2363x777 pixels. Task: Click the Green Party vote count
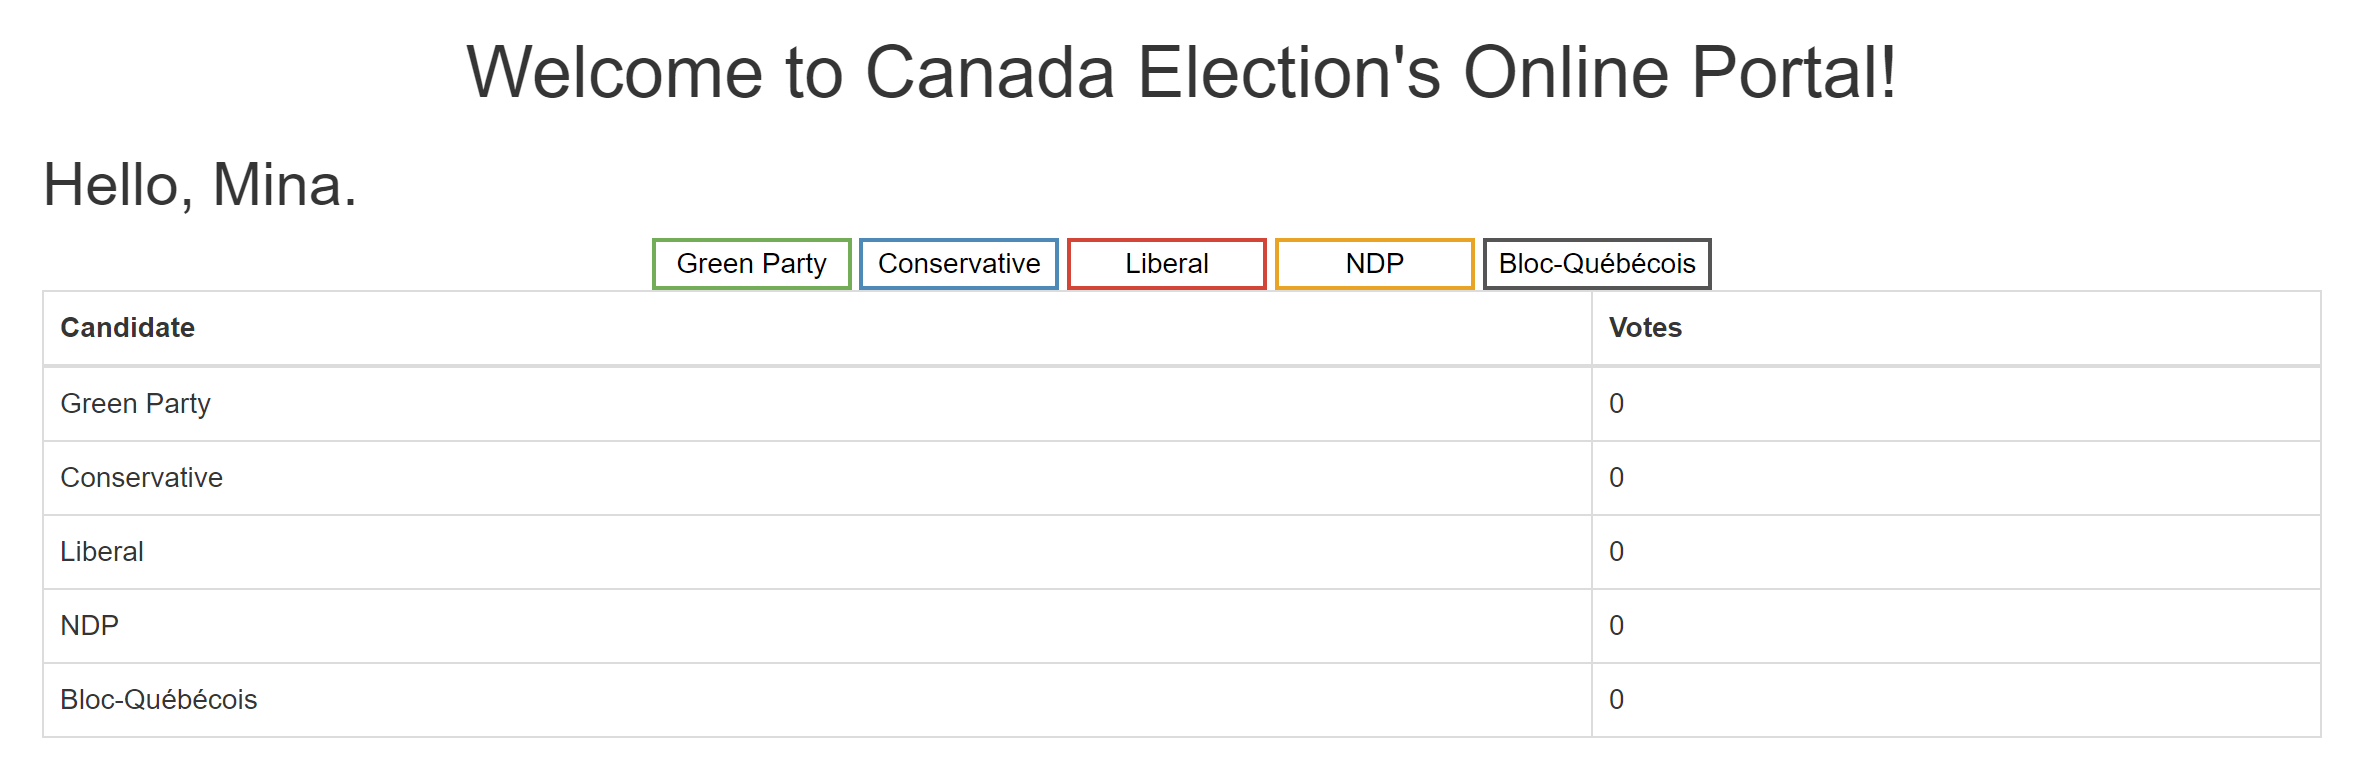coord(1956,404)
